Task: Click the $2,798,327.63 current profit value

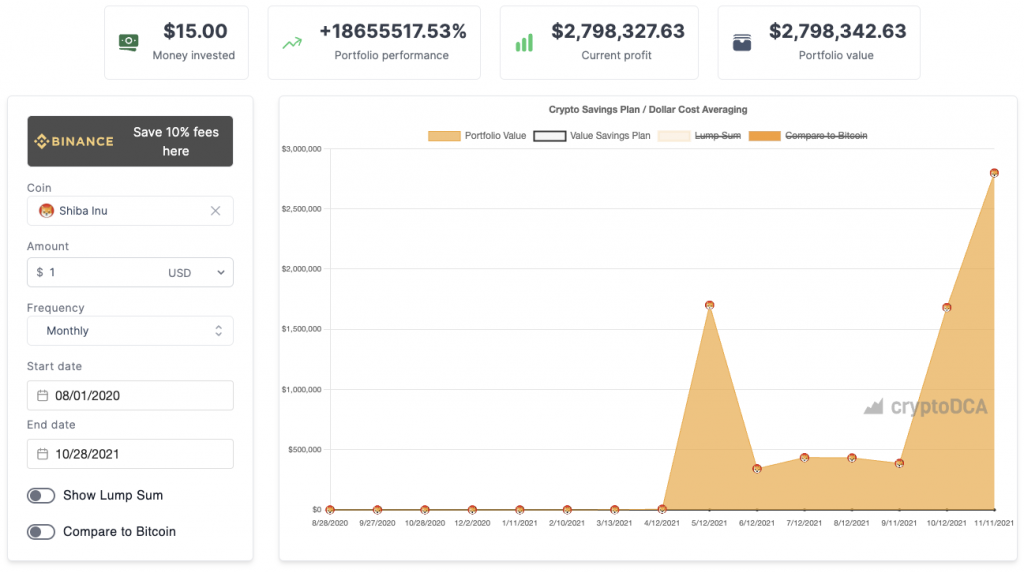Action: [x=618, y=31]
